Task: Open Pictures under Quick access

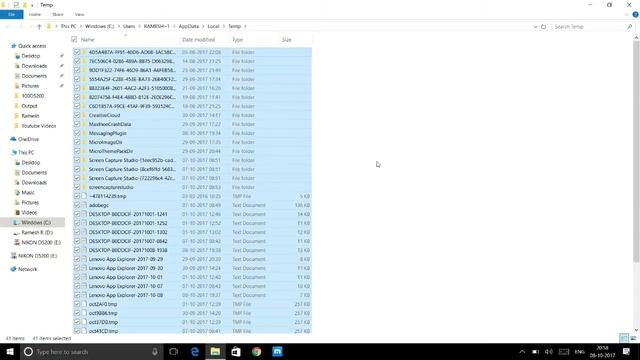Action: coord(30,86)
